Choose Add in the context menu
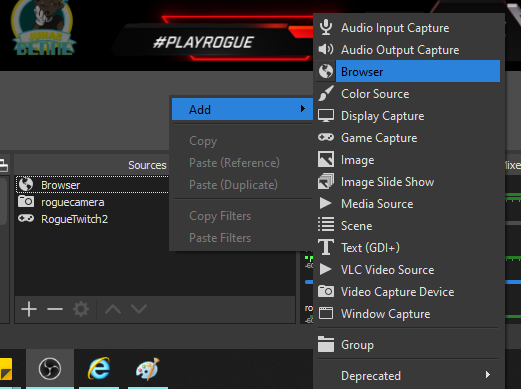 [x=242, y=109]
